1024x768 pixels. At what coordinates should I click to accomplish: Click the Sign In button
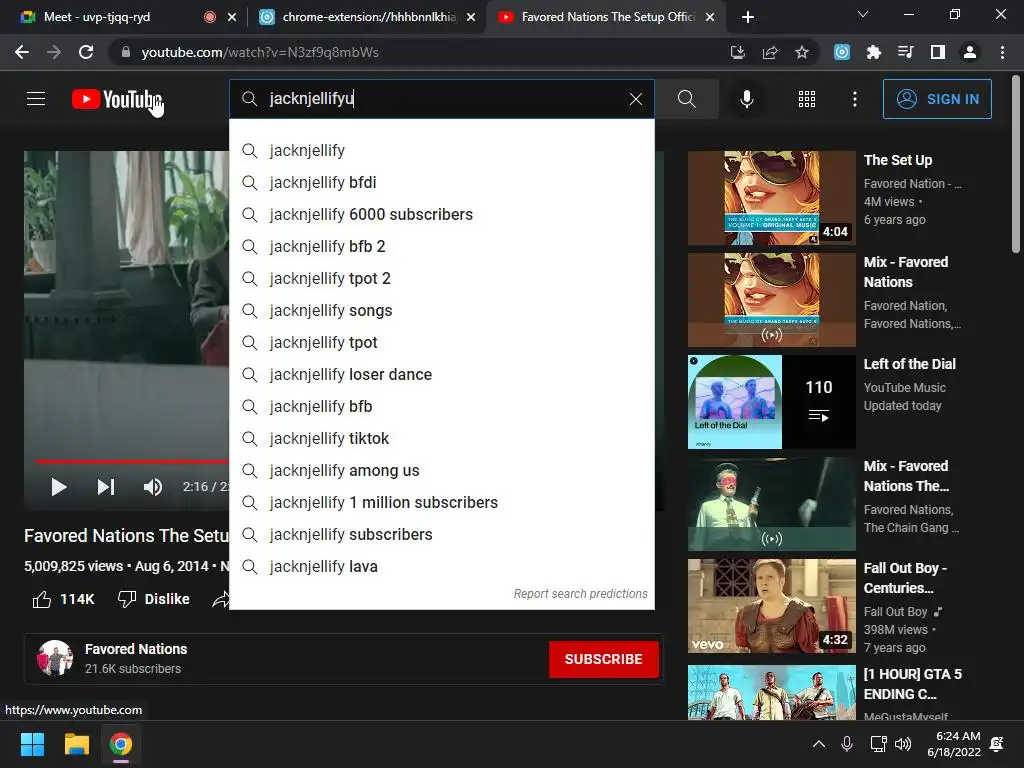pos(936,99)
